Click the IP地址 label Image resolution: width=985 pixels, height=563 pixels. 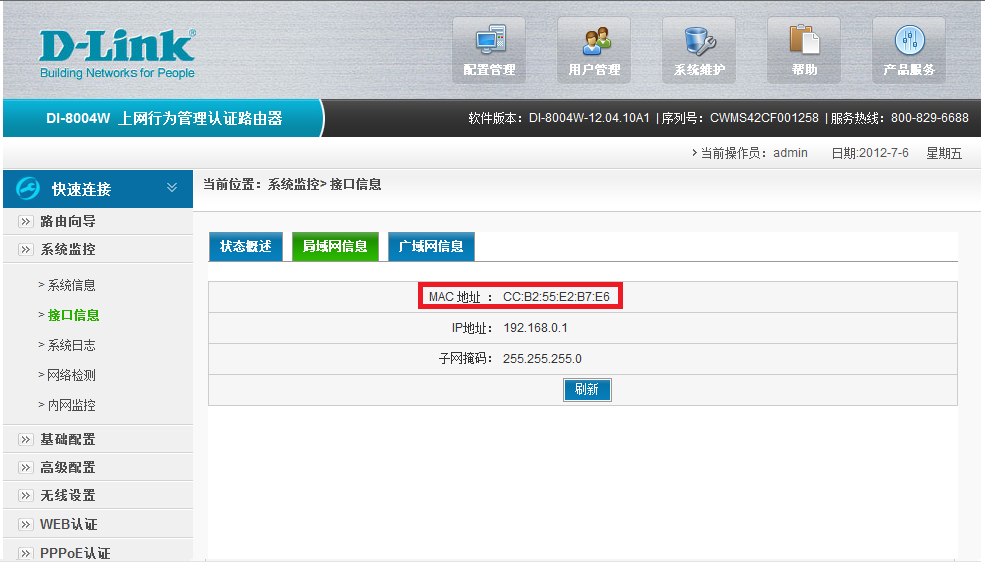click(x=471, y=328)
